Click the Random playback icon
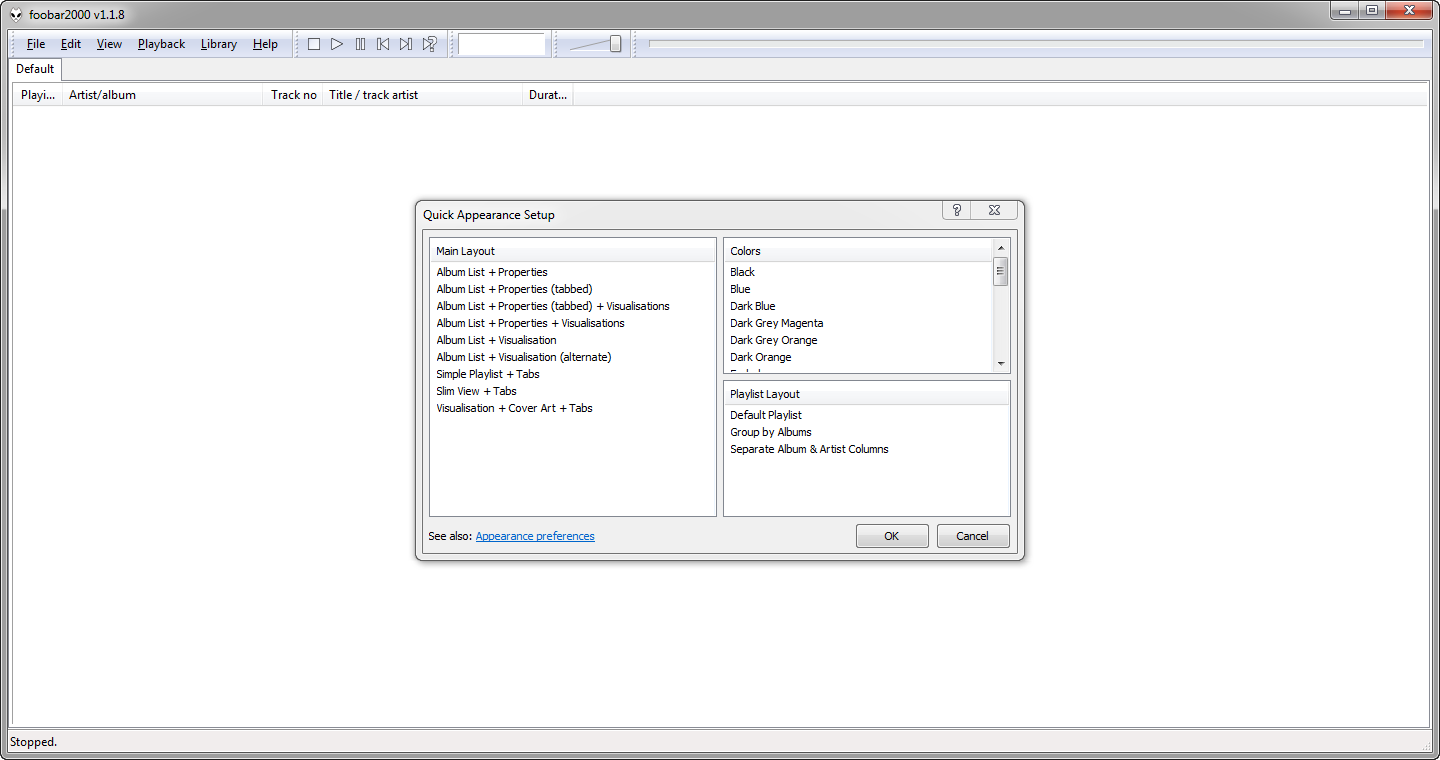Viewport: 1440px width, 760px height. click(x=429, y=44)
